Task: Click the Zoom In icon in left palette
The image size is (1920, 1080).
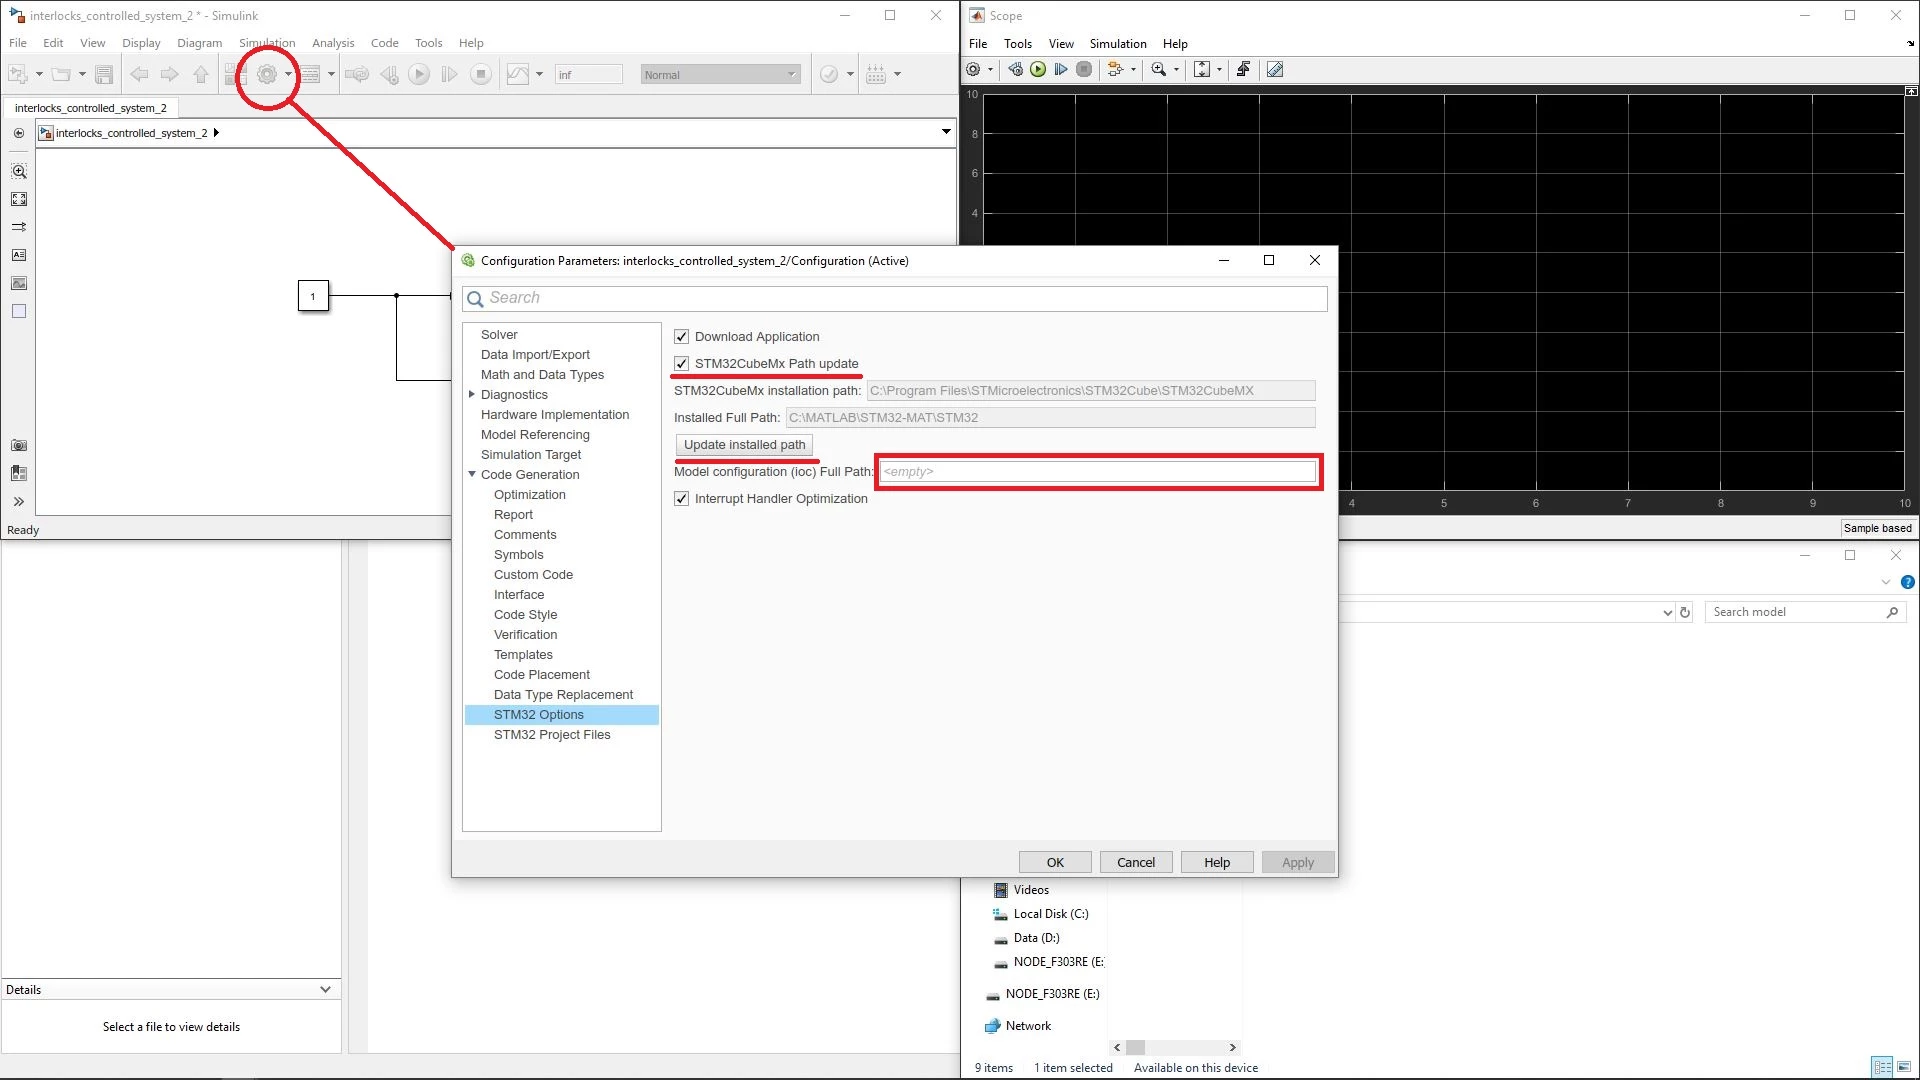Action: [19, 171]
